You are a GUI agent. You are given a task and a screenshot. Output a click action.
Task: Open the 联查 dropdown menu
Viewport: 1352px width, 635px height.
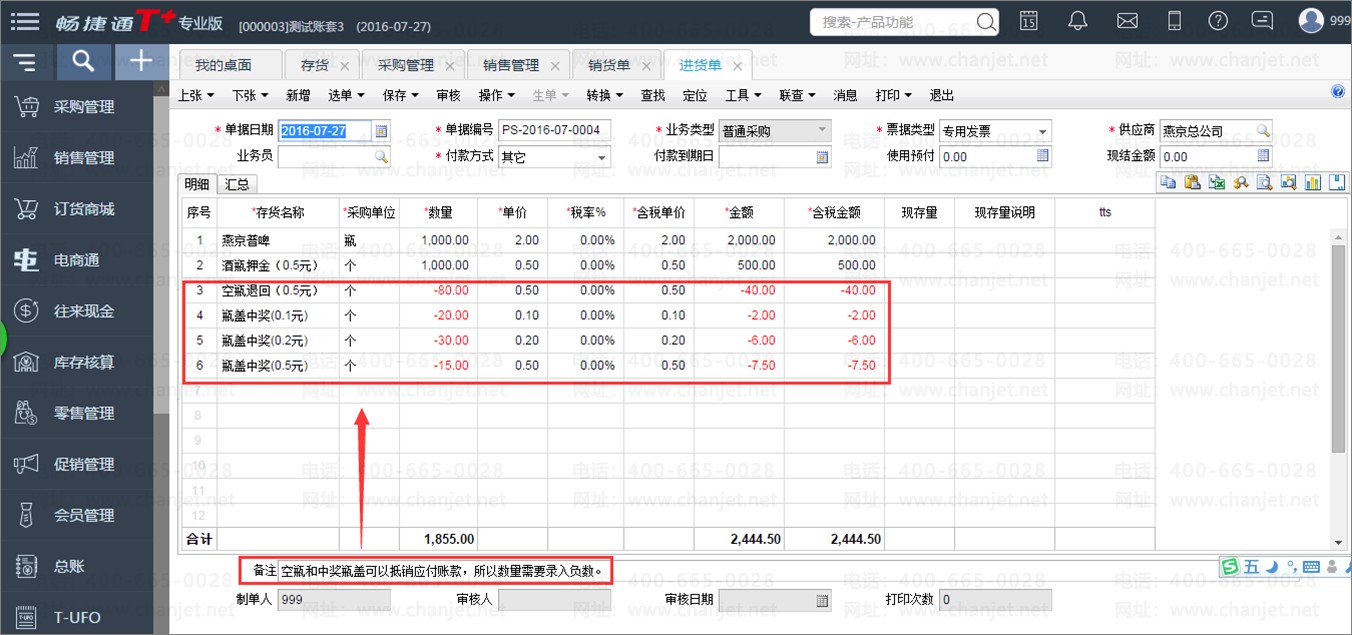(797, 95)
